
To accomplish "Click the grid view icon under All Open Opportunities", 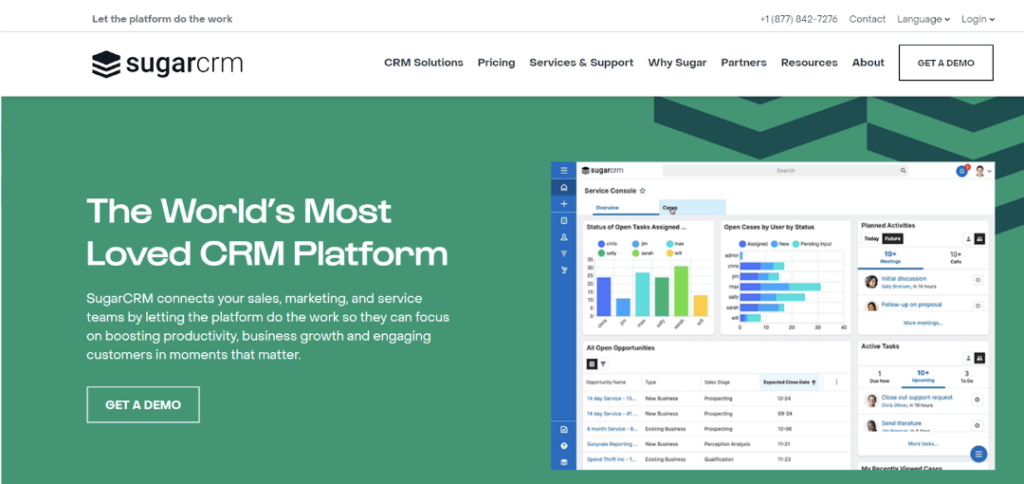I will (592, 364).
